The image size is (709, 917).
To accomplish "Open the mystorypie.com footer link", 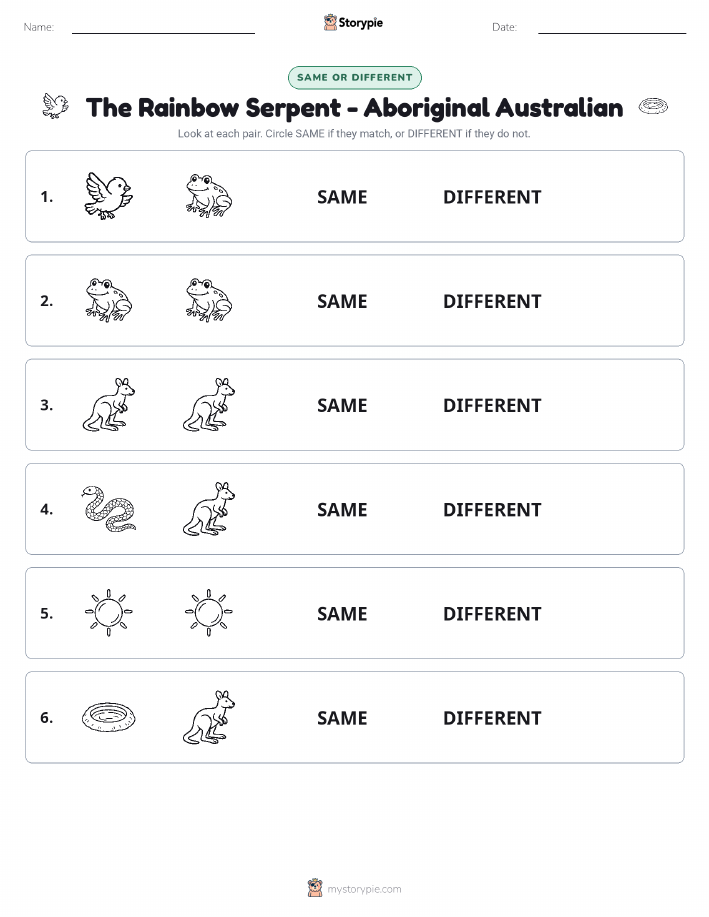I will [x=354, y=888].
